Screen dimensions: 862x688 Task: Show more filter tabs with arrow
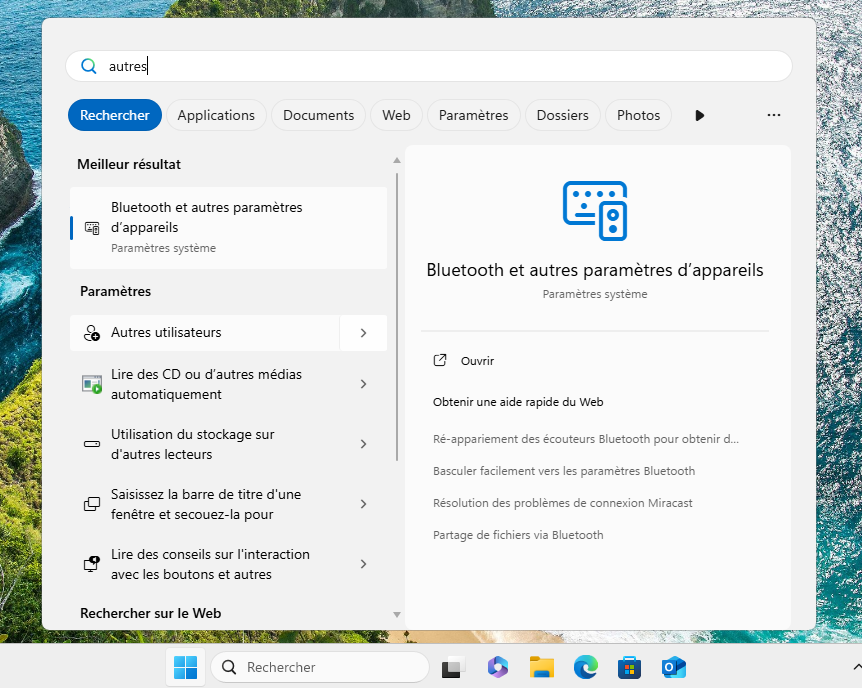click(x=699, y=115)
